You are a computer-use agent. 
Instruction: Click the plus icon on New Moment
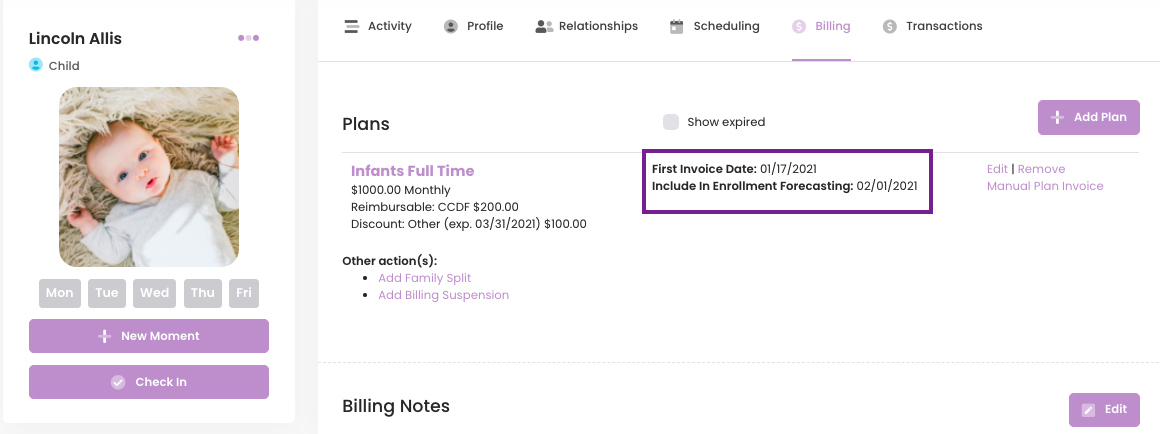pos(105,336)
